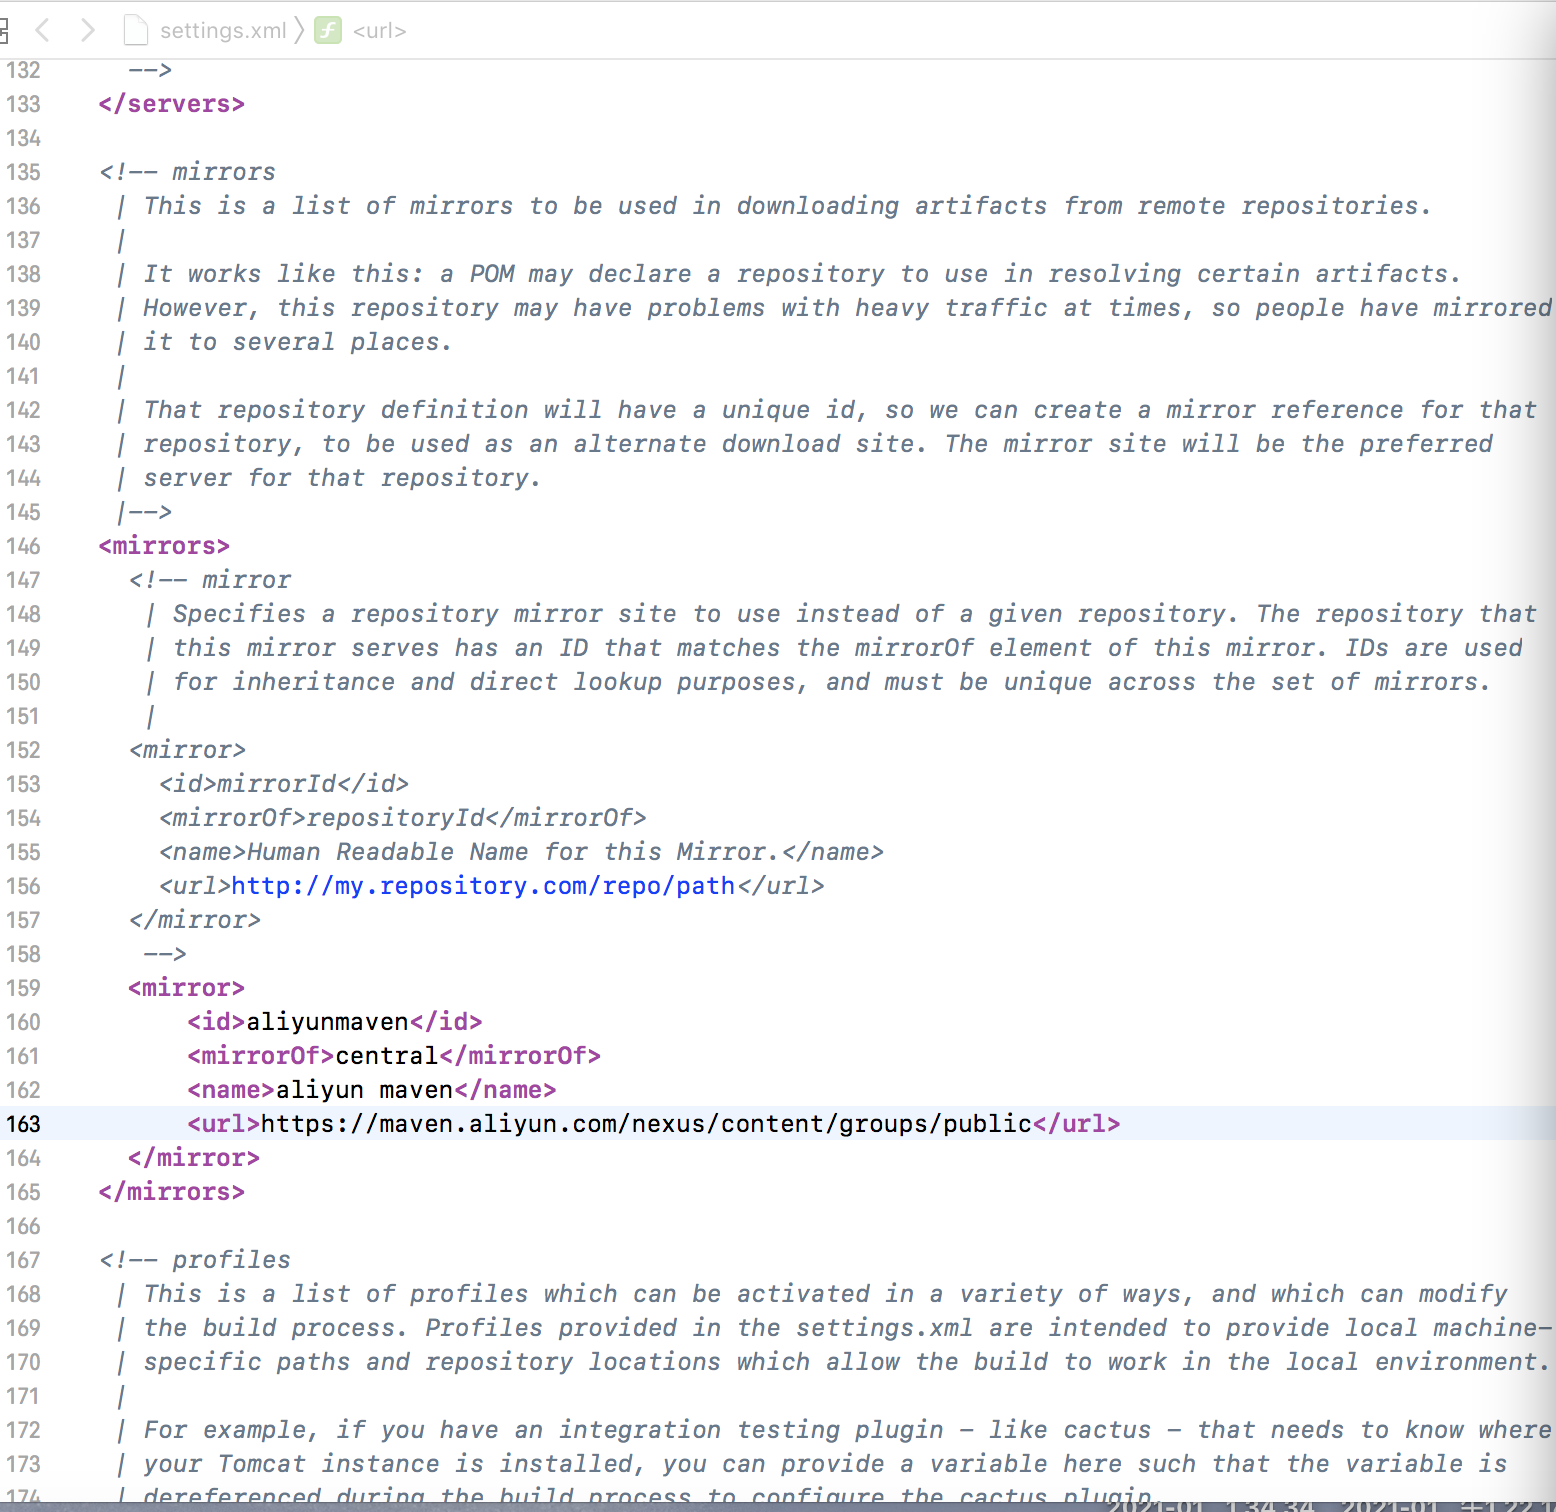Click the closing </mirror> tag on line 164

pos(194,1158)
